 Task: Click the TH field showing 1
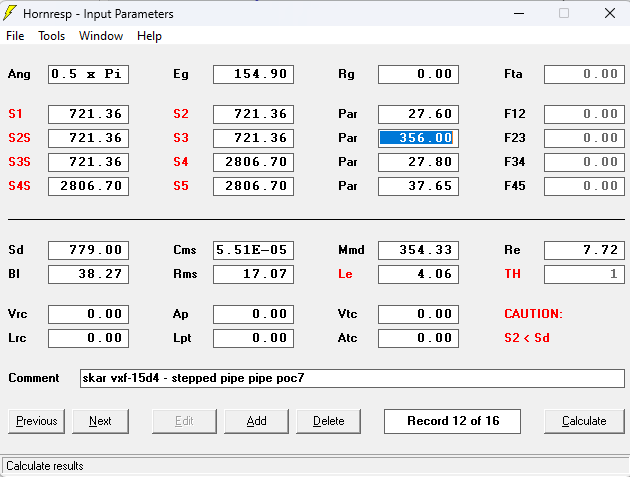584,274
